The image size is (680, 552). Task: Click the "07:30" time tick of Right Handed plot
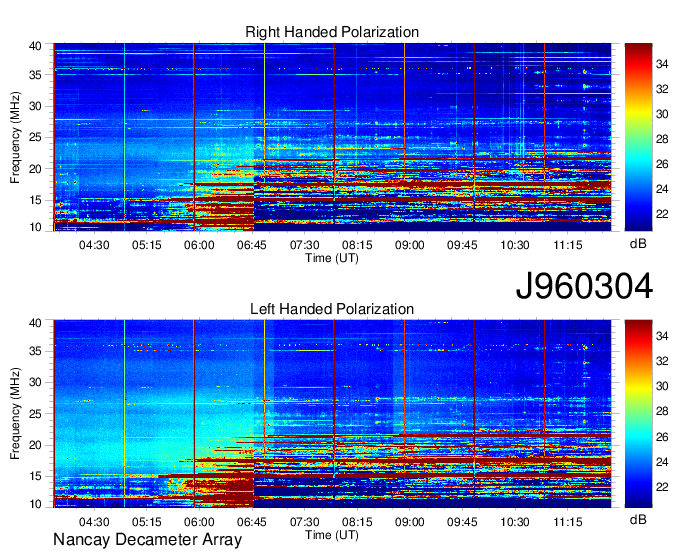(x=304, y=245)
